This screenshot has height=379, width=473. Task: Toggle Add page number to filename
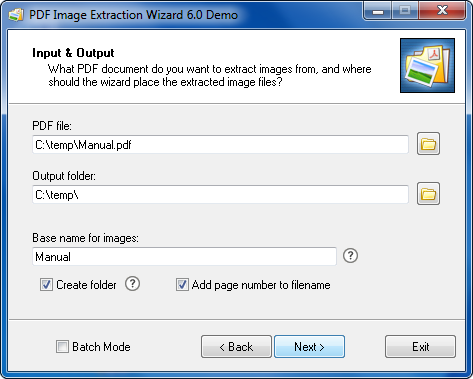coord(182,285)
